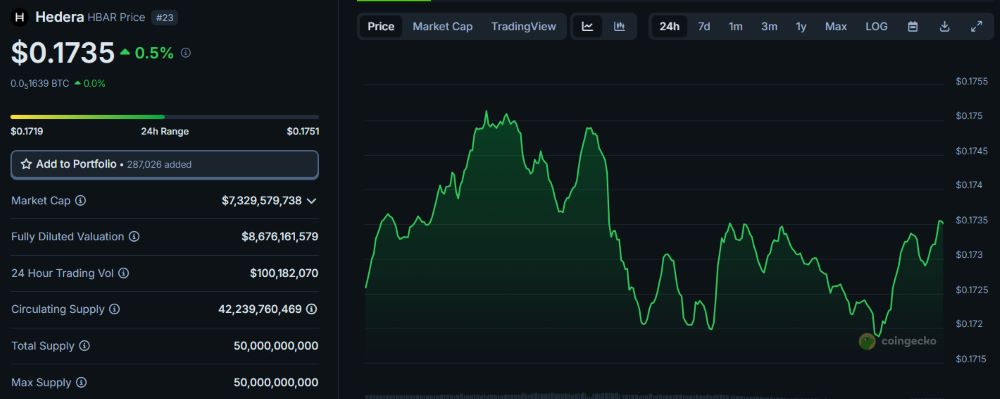Click the Hedera H logo icon

coord(19,17)
